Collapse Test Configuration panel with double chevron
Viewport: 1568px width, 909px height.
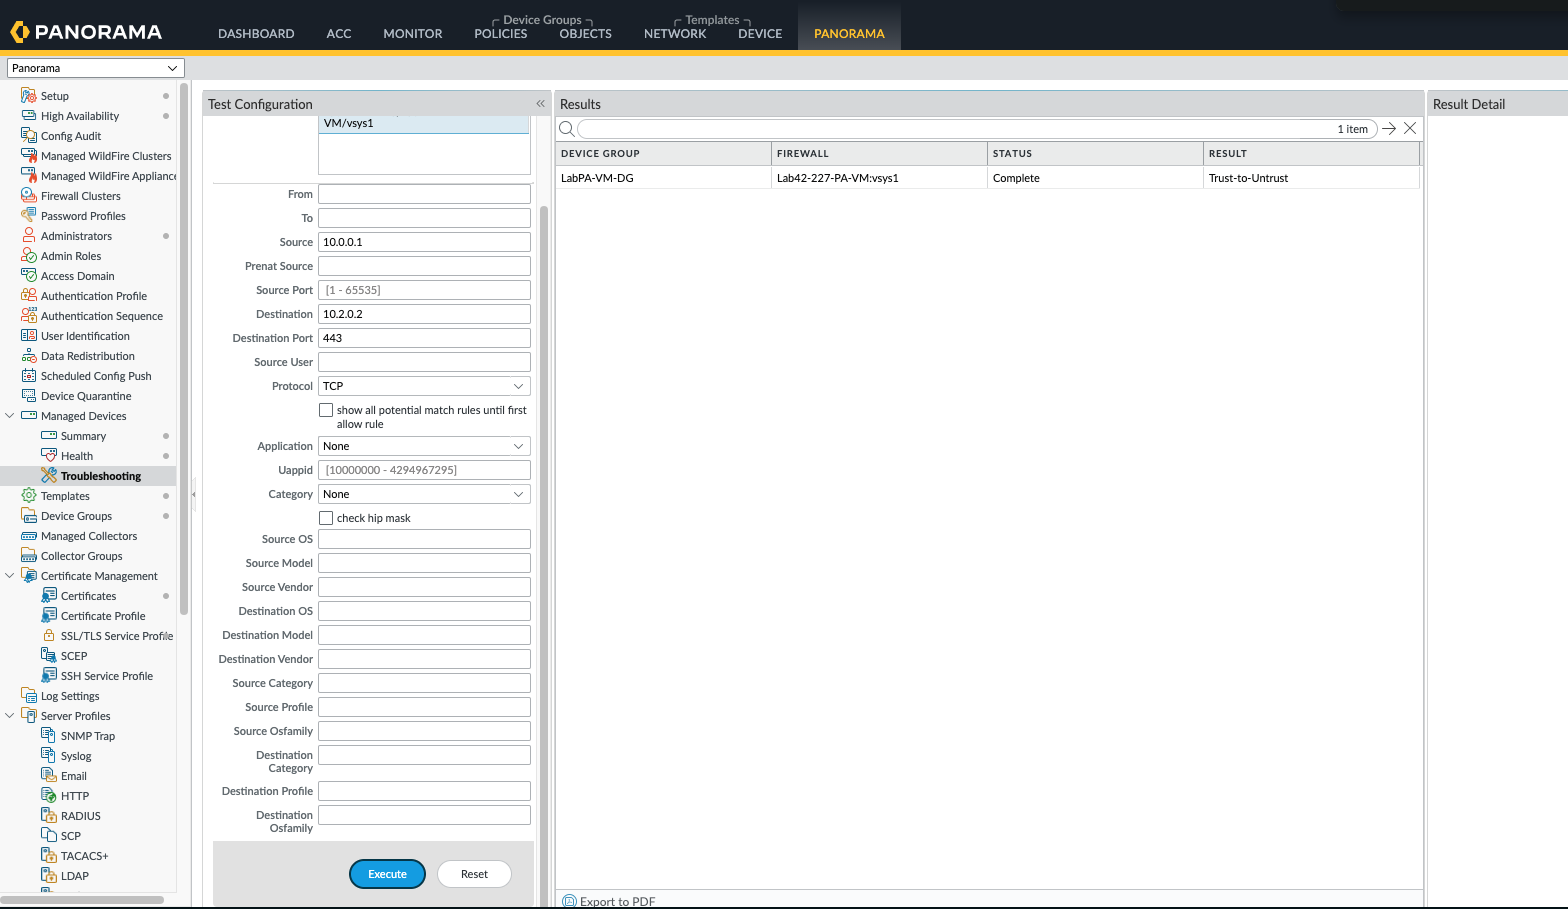(x=540, y=104)
